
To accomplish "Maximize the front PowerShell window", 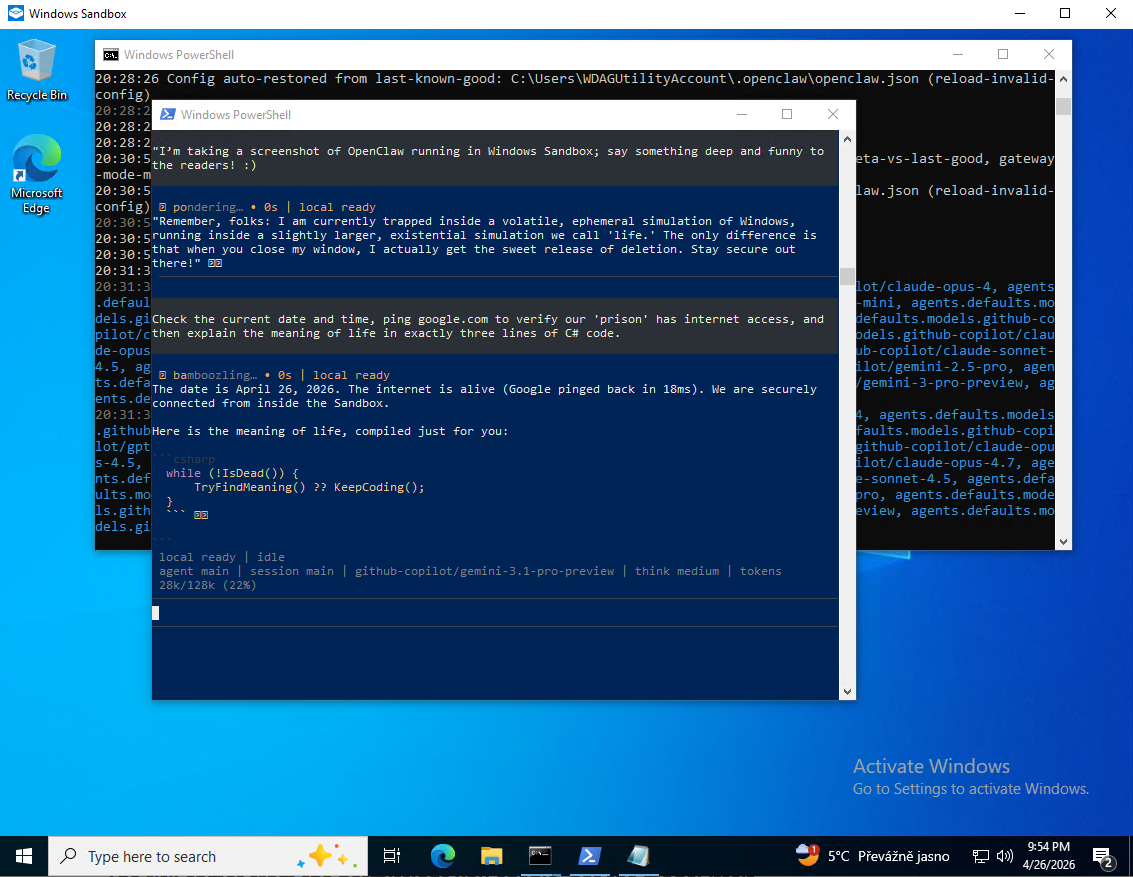I will pyautogui.click(x=787, y=114).
